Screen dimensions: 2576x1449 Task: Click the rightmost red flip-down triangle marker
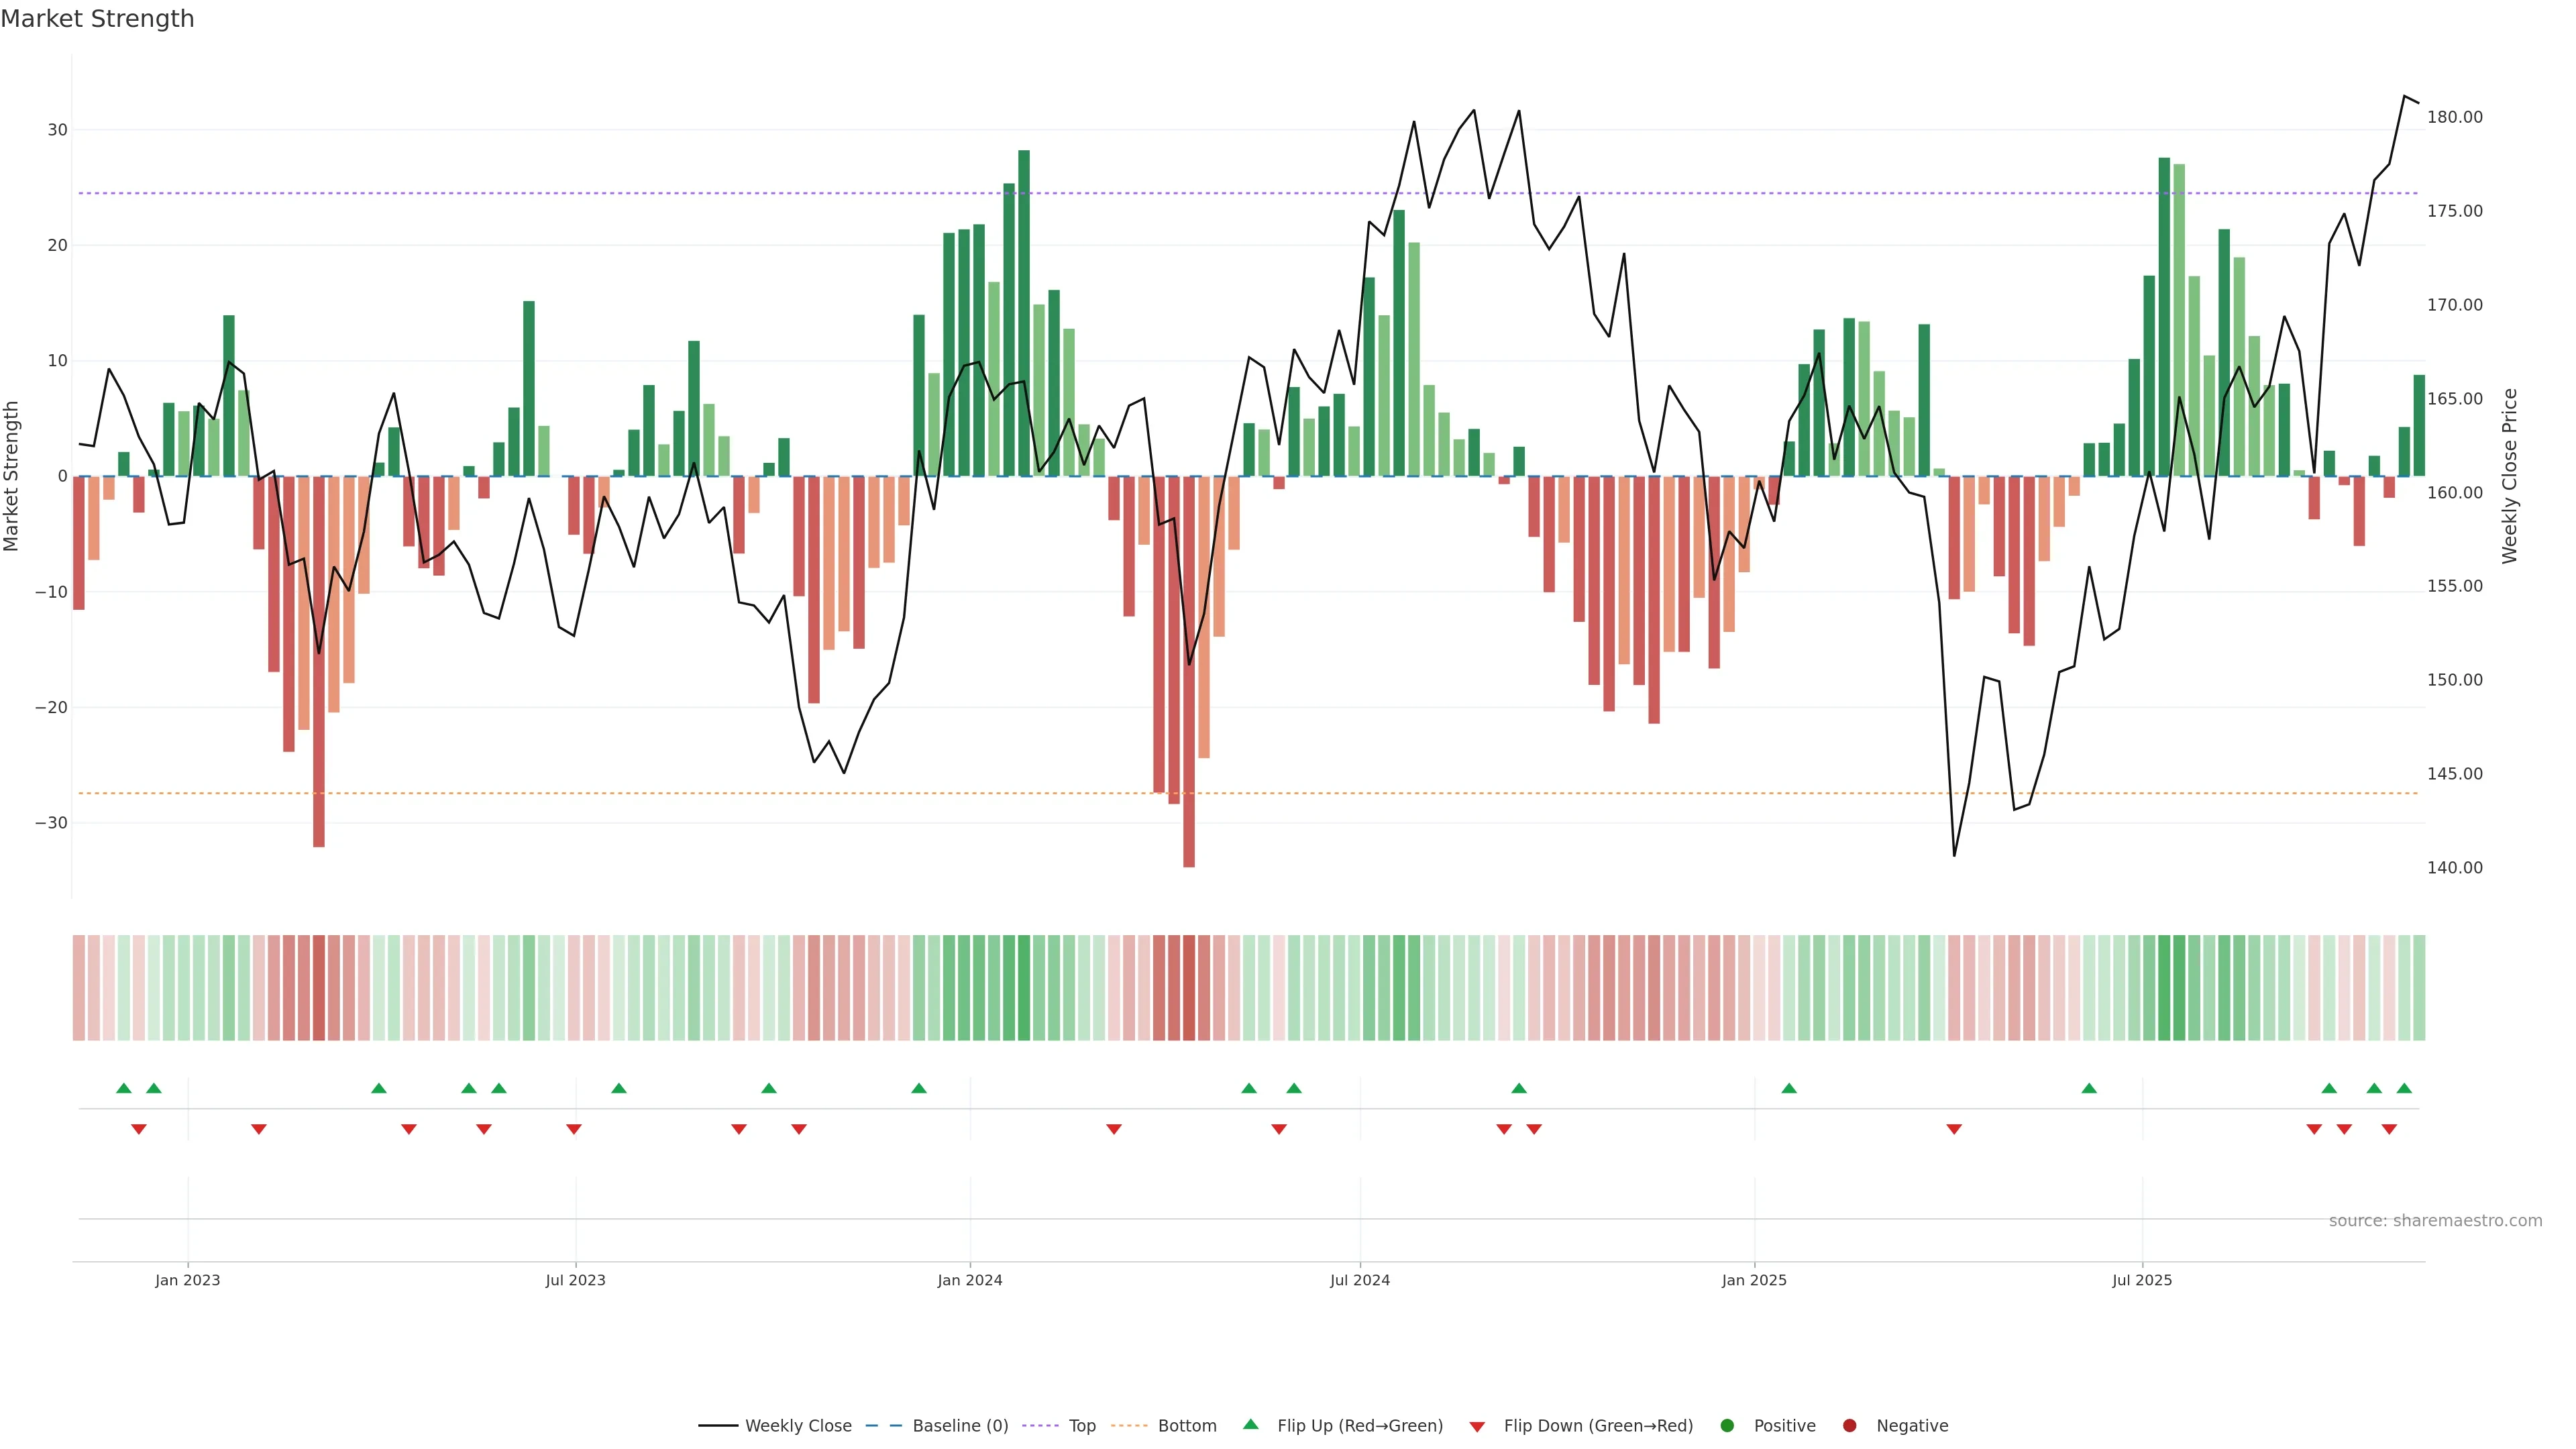[x=2389, y=1129]
